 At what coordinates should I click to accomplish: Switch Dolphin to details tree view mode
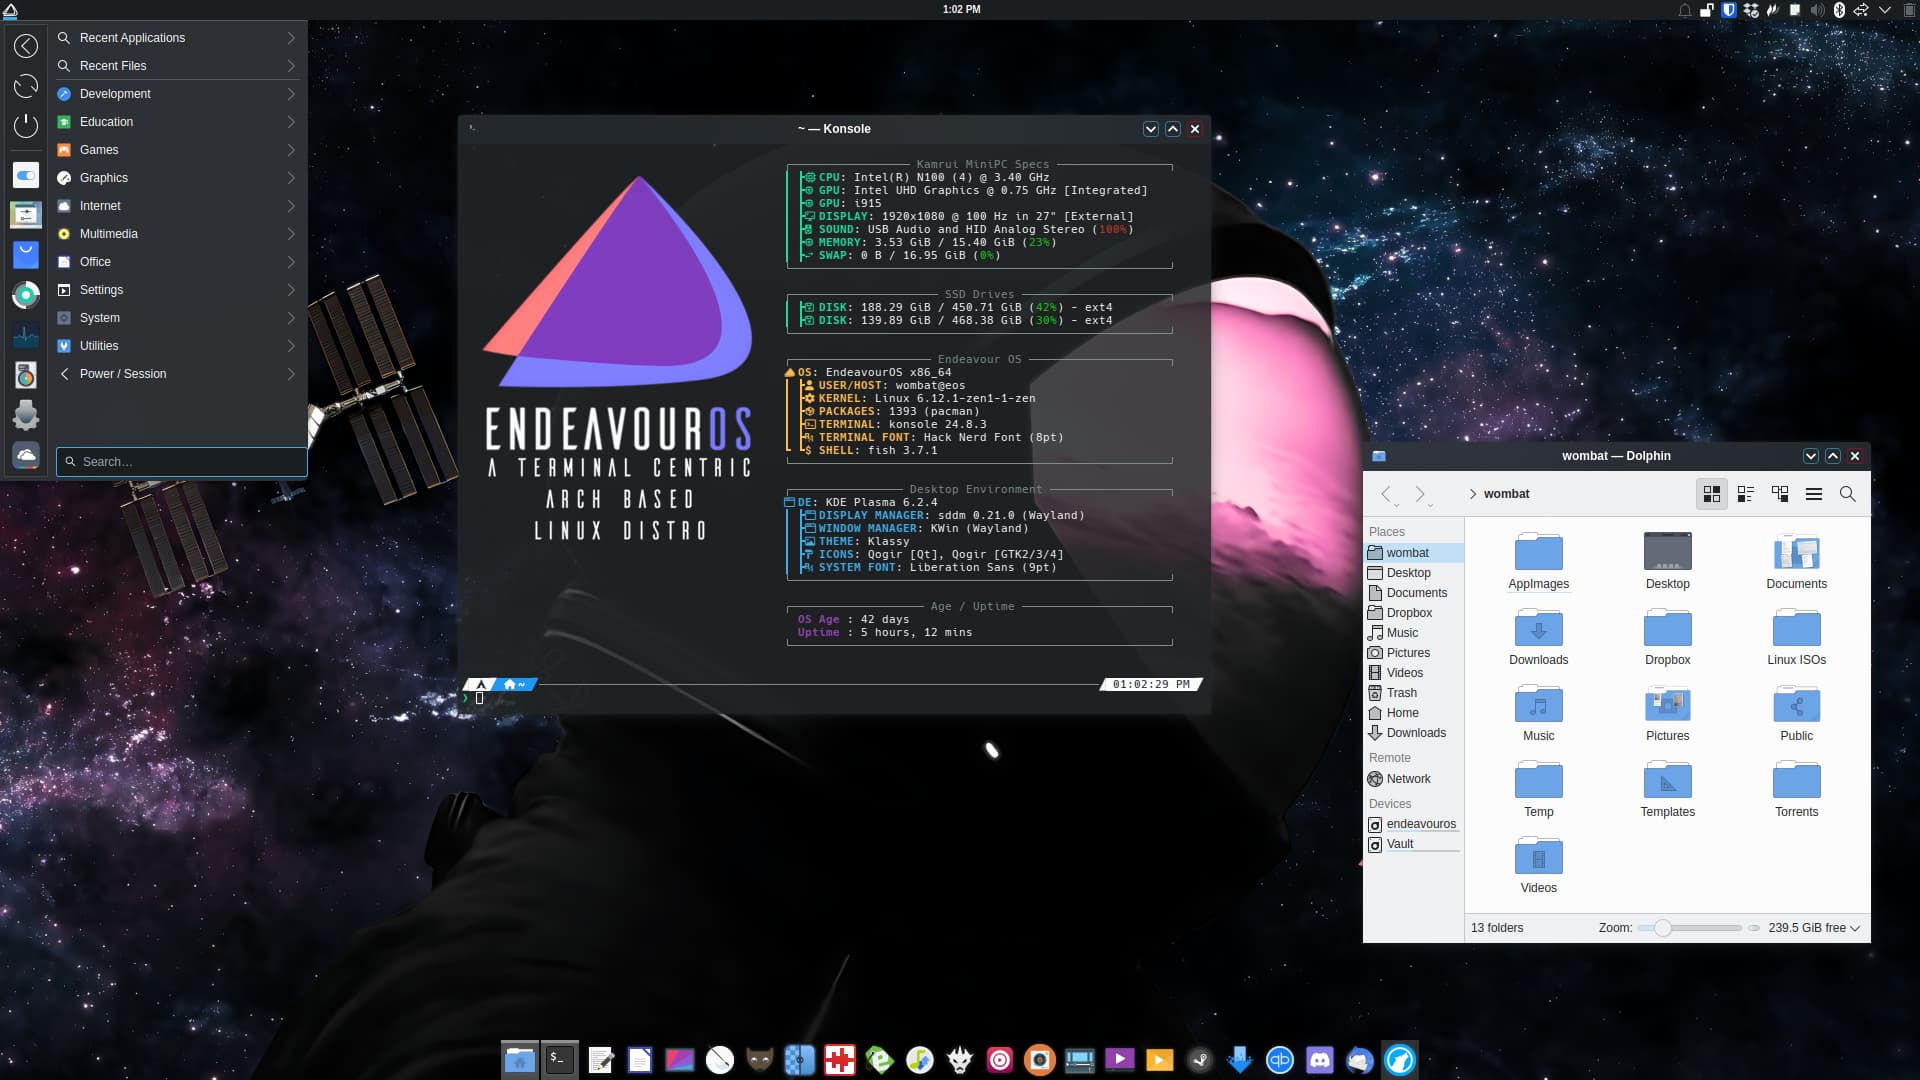tap(1780, 494)
